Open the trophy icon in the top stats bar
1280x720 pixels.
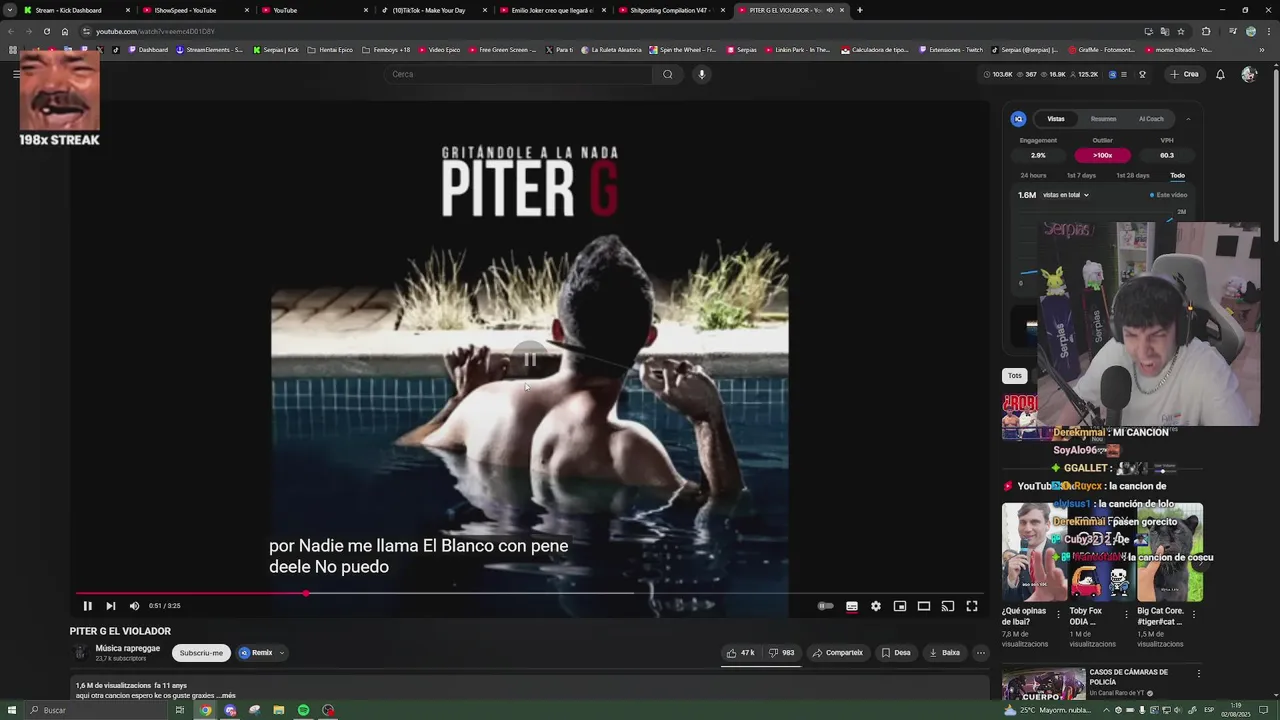point(1142,74)
